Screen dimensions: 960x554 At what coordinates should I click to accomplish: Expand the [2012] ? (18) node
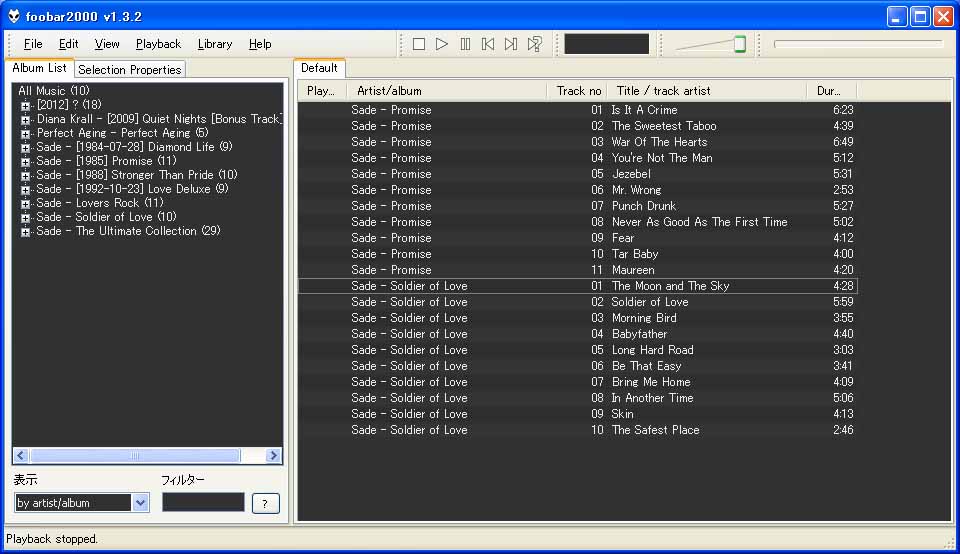[25, 106]
